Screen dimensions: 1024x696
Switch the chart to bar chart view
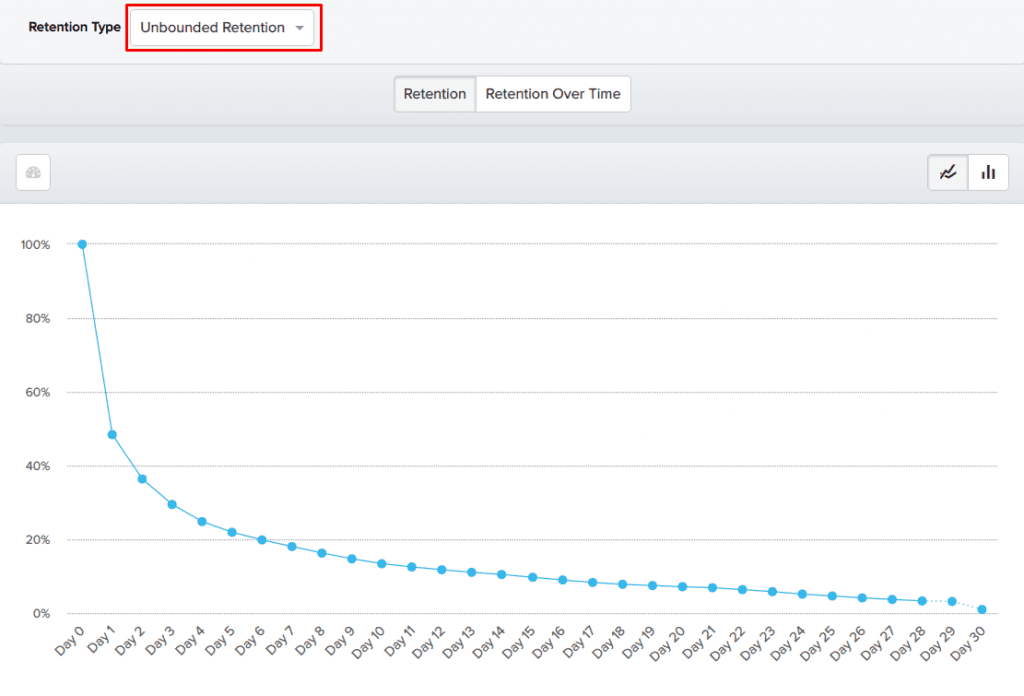click(x=988, y=172)
